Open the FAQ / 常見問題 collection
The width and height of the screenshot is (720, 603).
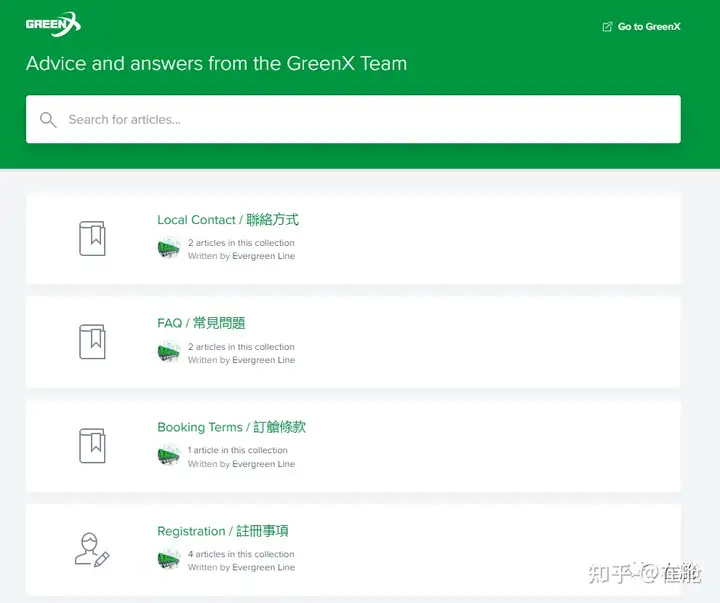201,323
